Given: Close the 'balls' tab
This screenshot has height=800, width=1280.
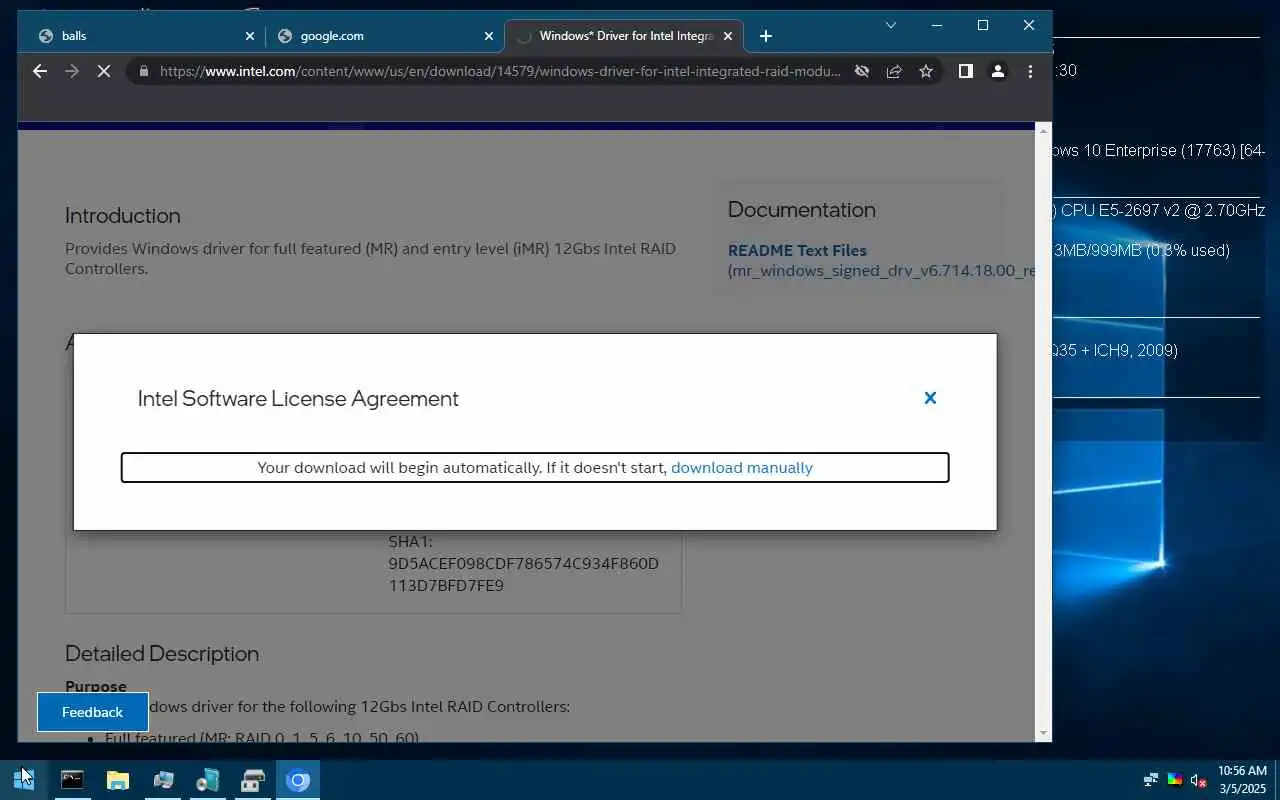Looking at the screenshot, I should point(250,36).
